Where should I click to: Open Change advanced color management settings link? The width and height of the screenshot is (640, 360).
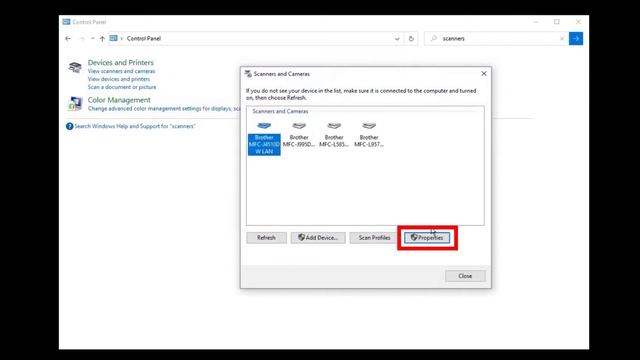[x=164, y=109]
